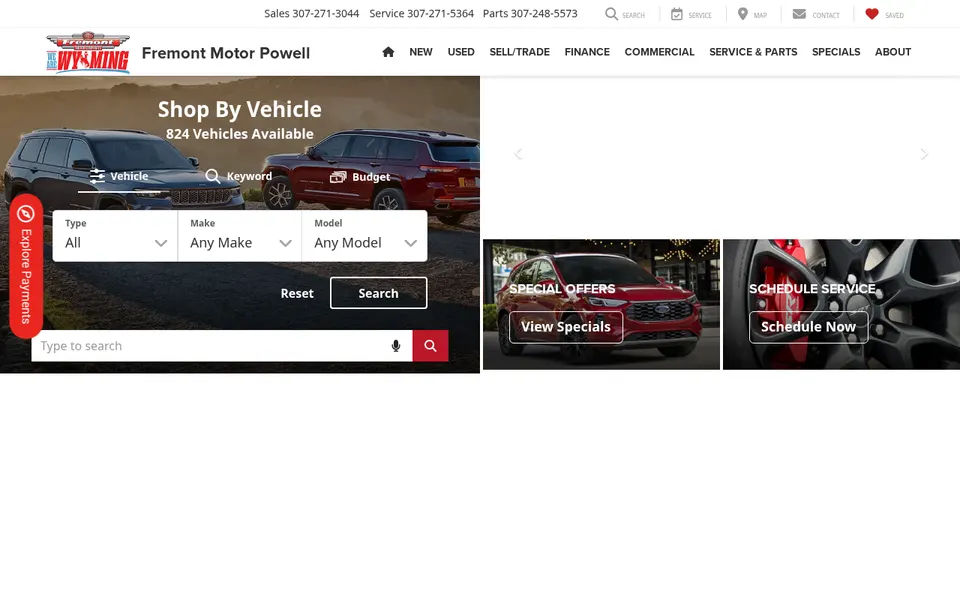Viewport: 960px width, 600px height.
Task: Open the FINANCE menu
Action: [587, 52]
